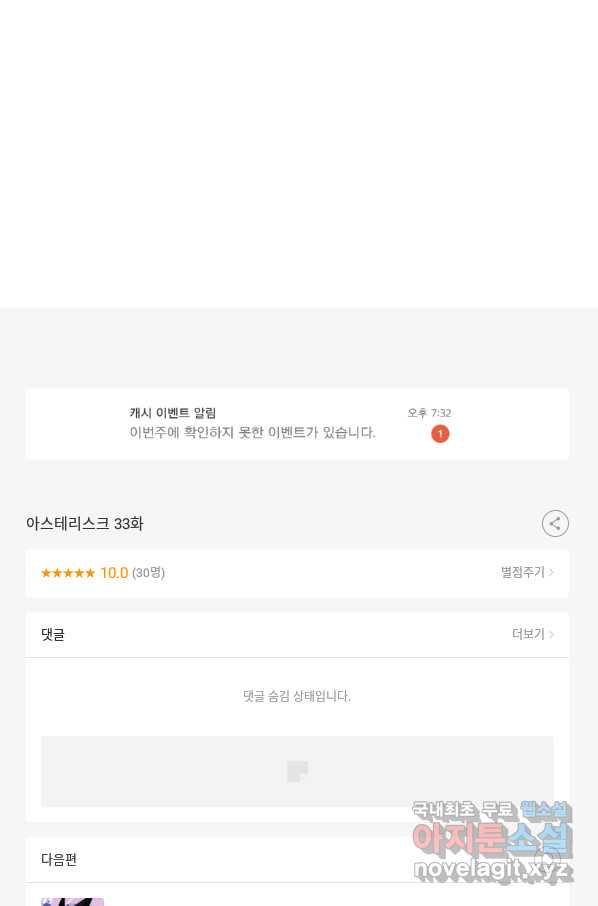598x906 pixels.
Task: Click the five orange rating stars
Action: [x=68, y=573]
